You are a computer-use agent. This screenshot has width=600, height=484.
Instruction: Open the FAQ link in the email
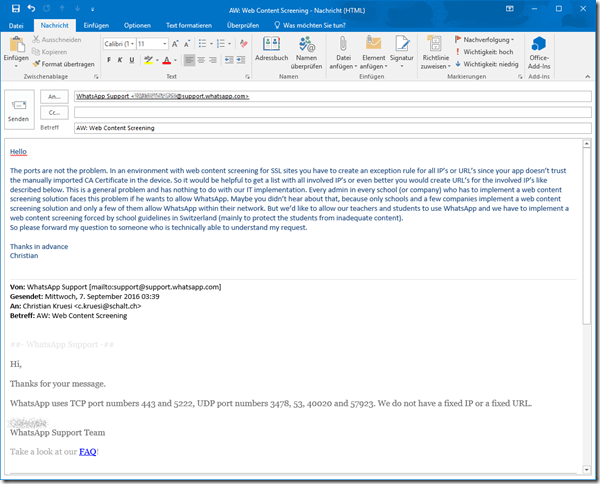coord(88,452)
